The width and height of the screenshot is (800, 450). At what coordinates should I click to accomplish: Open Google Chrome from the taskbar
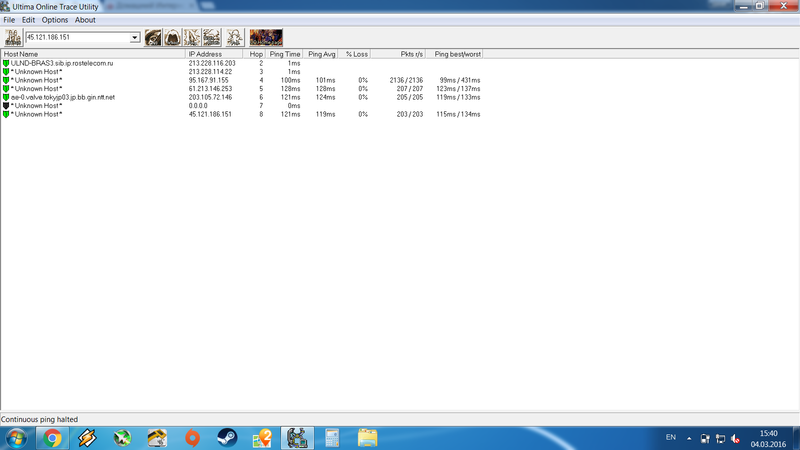[52, 438]
